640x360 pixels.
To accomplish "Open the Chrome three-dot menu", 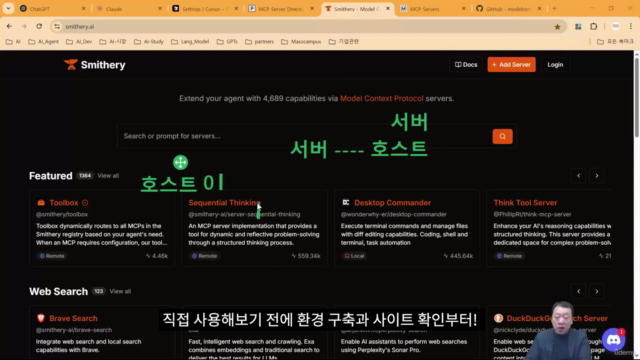I will coord(631,27).
